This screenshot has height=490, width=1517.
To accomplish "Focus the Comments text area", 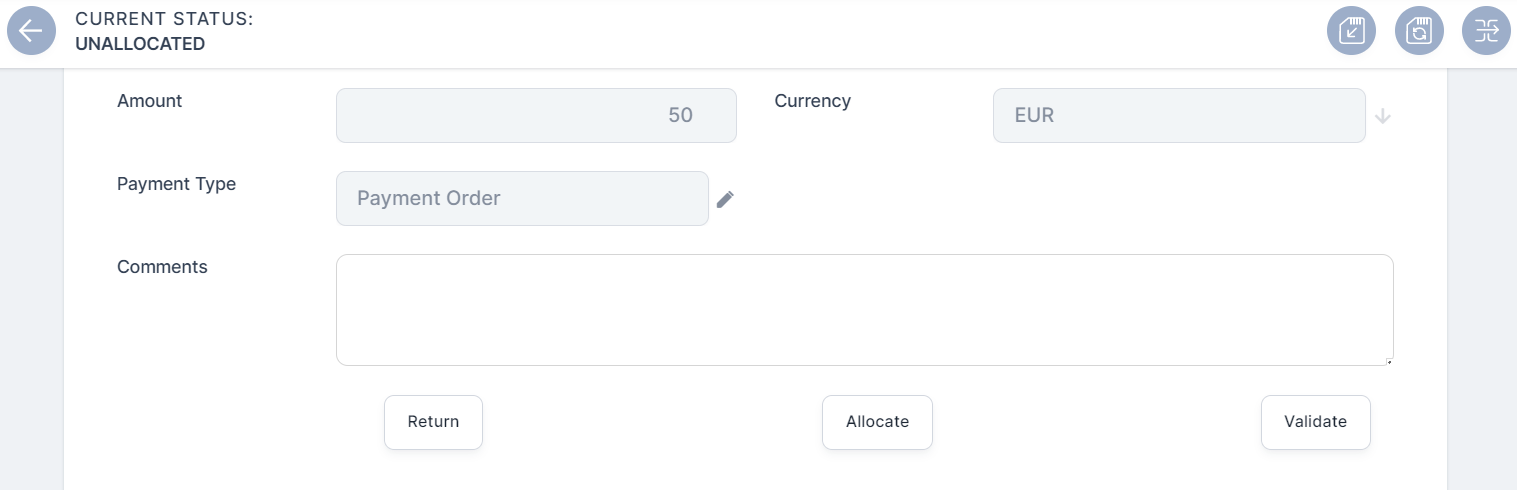I will tap(864, 310).
